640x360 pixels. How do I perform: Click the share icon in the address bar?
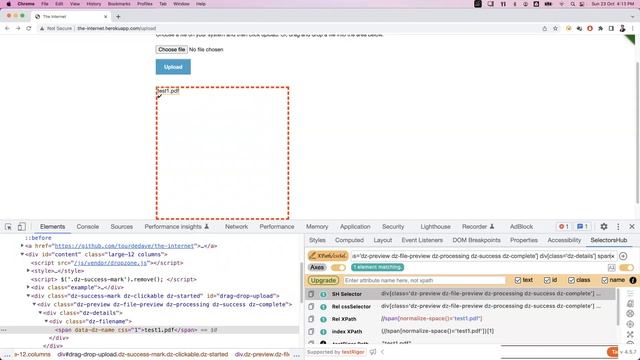(544, 29)
